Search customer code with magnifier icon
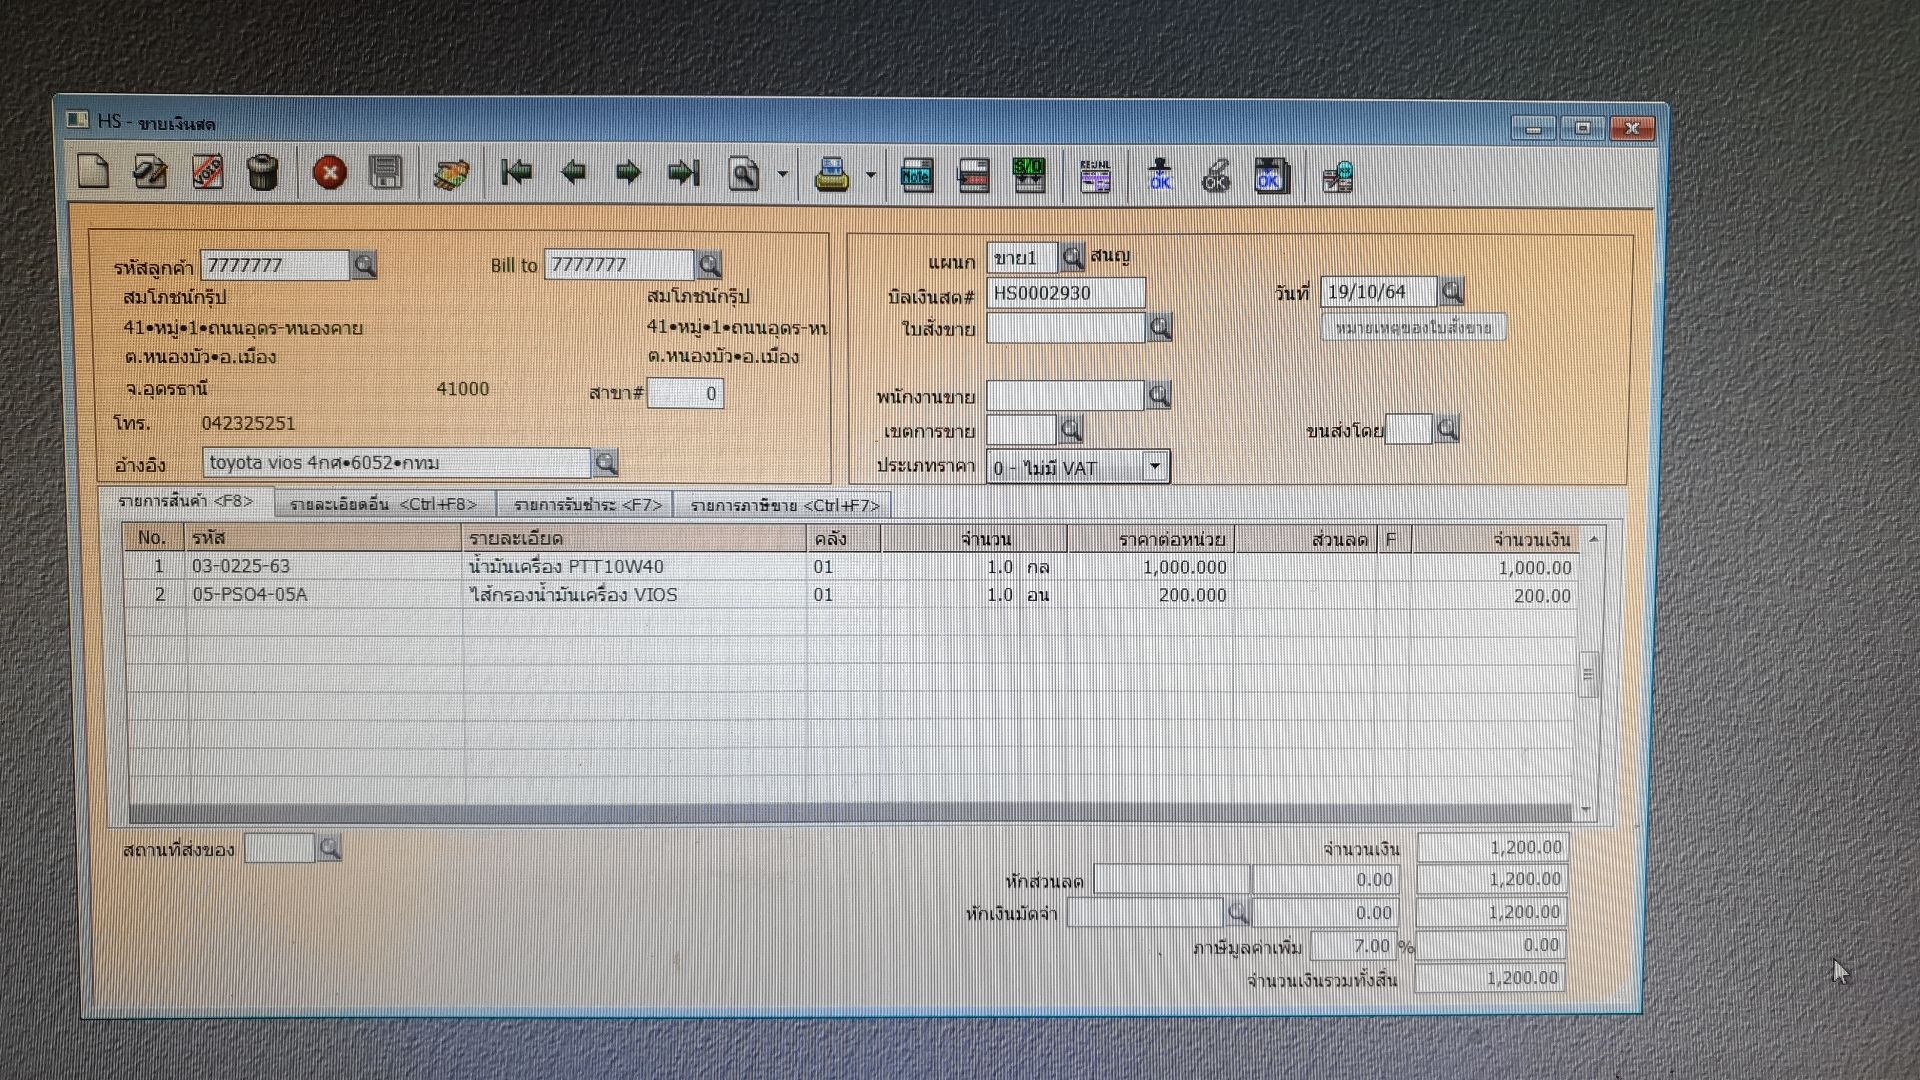Image resolution: width=1920 pixels, height=1080 pixels. 364,265
